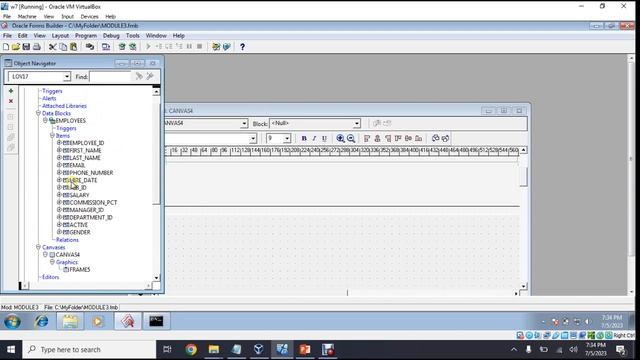The width and height of the screenshot is (640, 360).
Task: Click the Zoom In magnifier in layout editor
Action: point(340,138)
